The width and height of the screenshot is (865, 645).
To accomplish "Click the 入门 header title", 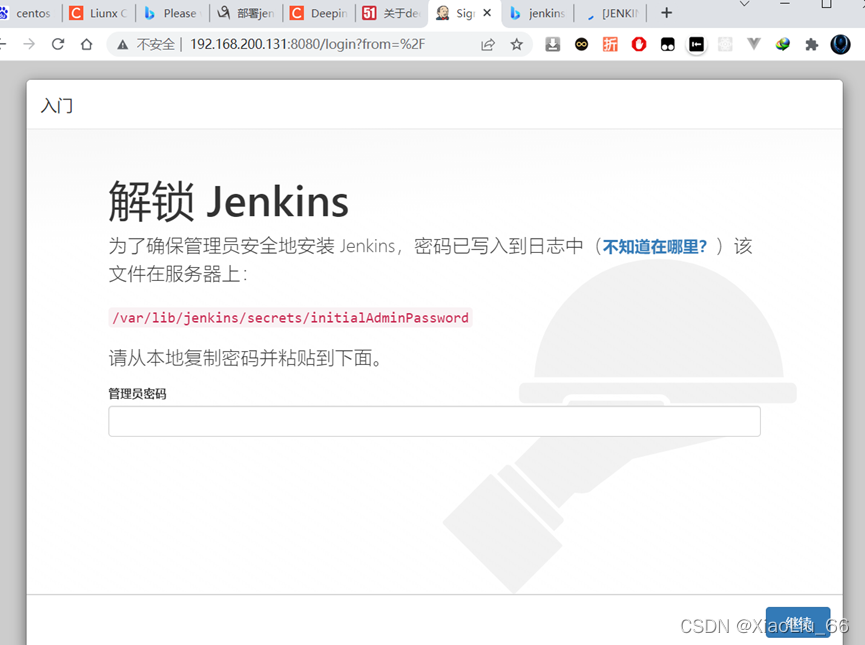I will [x=57, y=105].
